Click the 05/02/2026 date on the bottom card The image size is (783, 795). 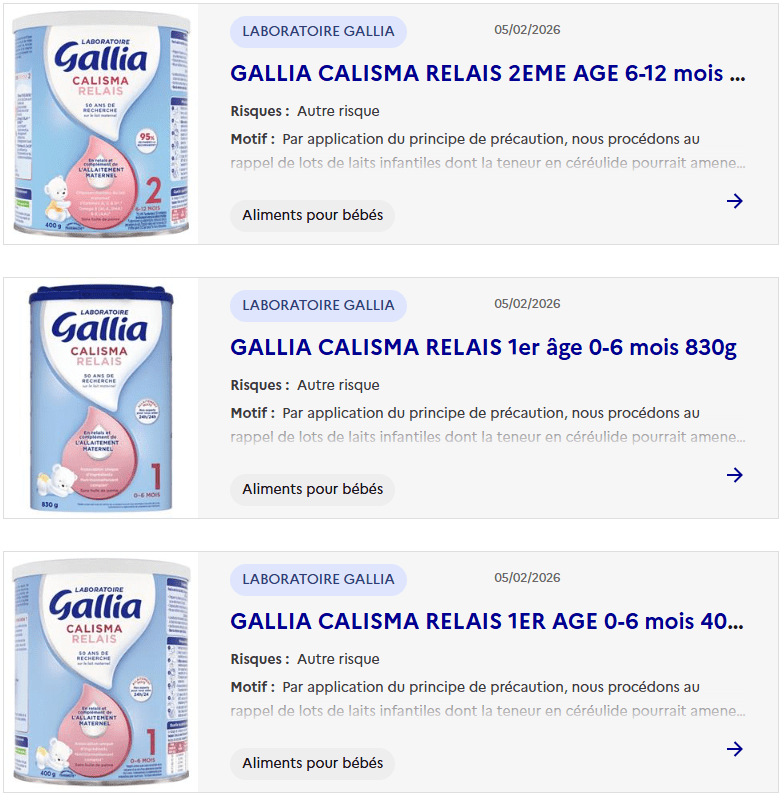(527, 577)
